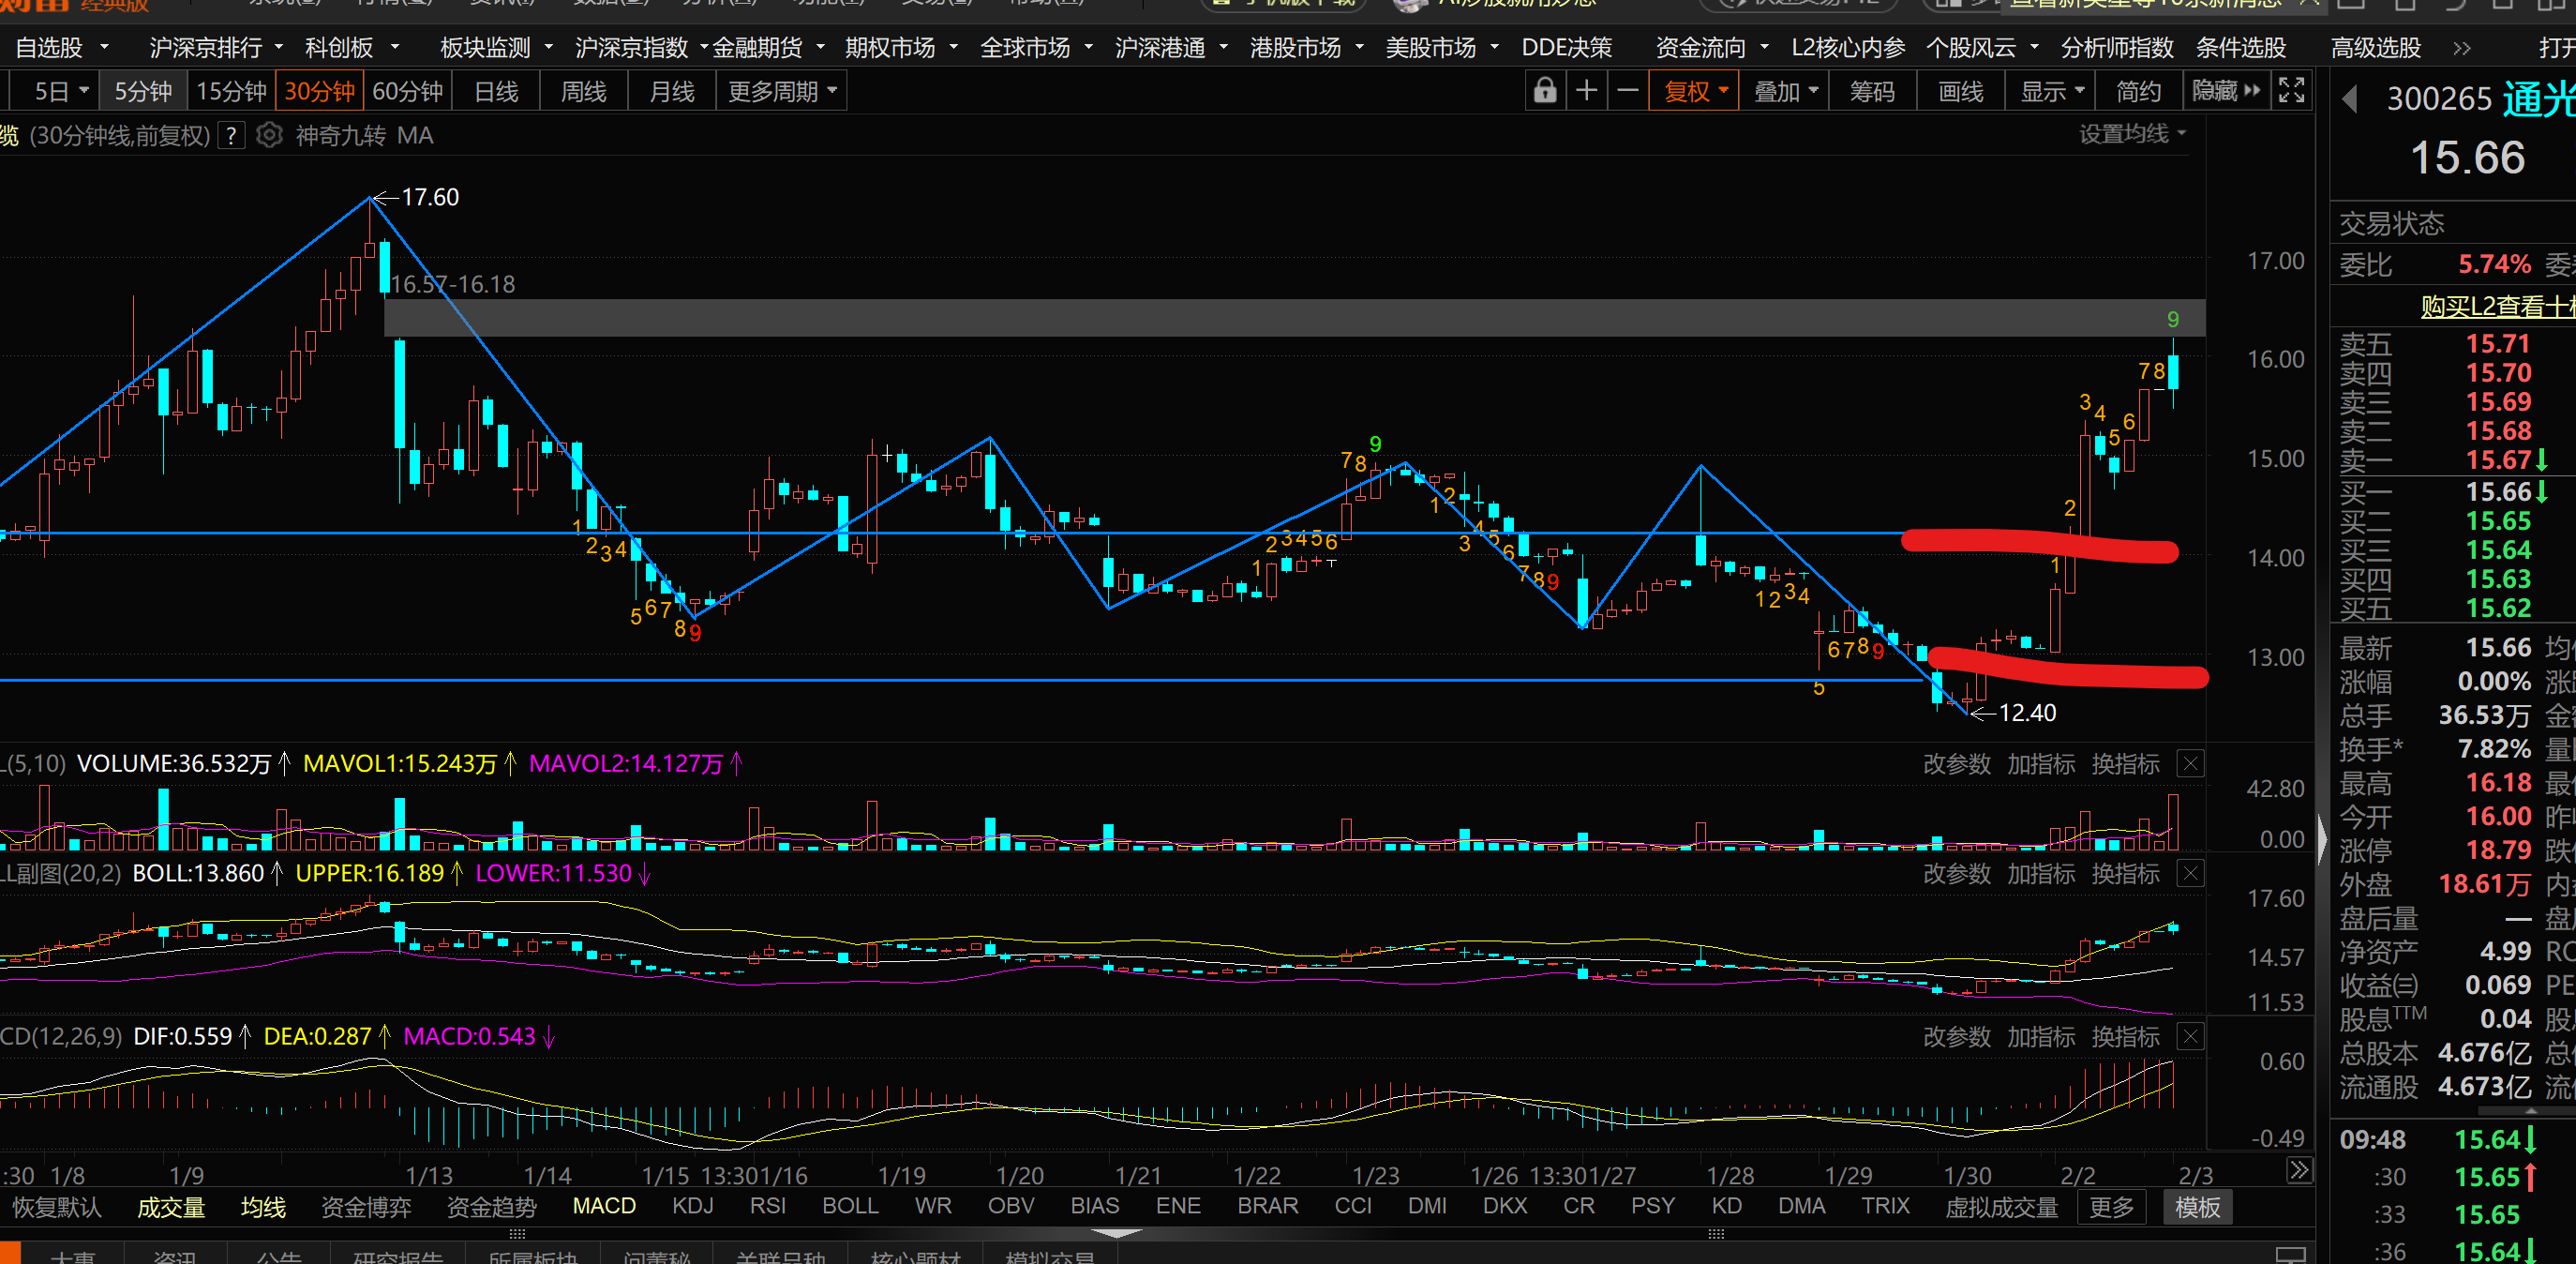Screen dimensions: 2576x1264
Task: Switch the chart to 60分钟 period
Action: click(x=407, y=91)
